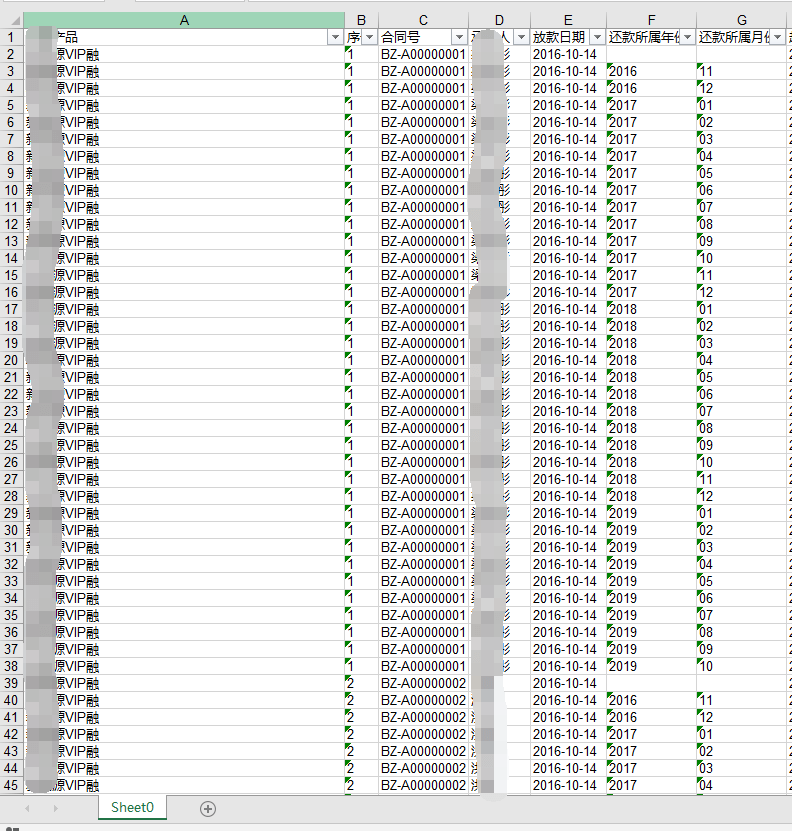Click the previous sheet navigation arrow
Screen dimensions: 792x831
pos(27,808)
